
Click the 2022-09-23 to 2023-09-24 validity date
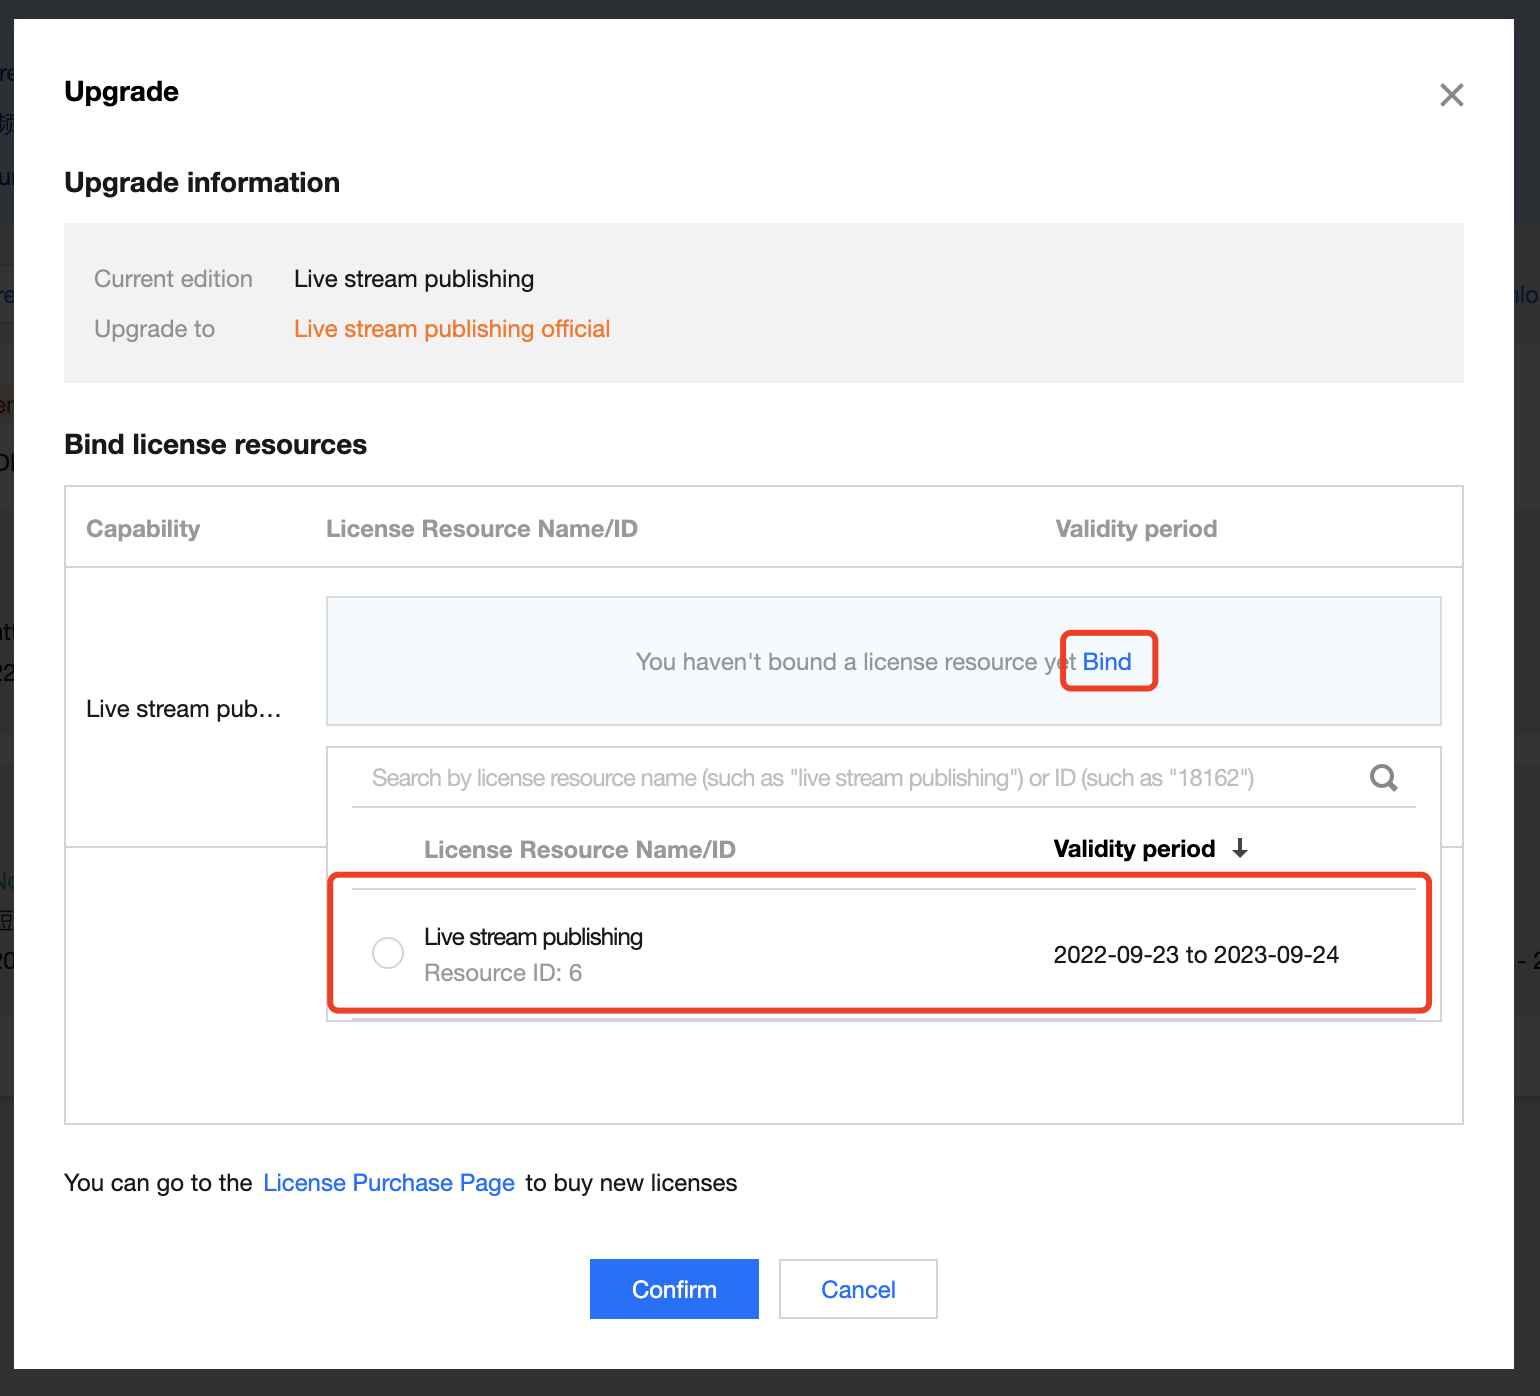tap(1196, 955)
